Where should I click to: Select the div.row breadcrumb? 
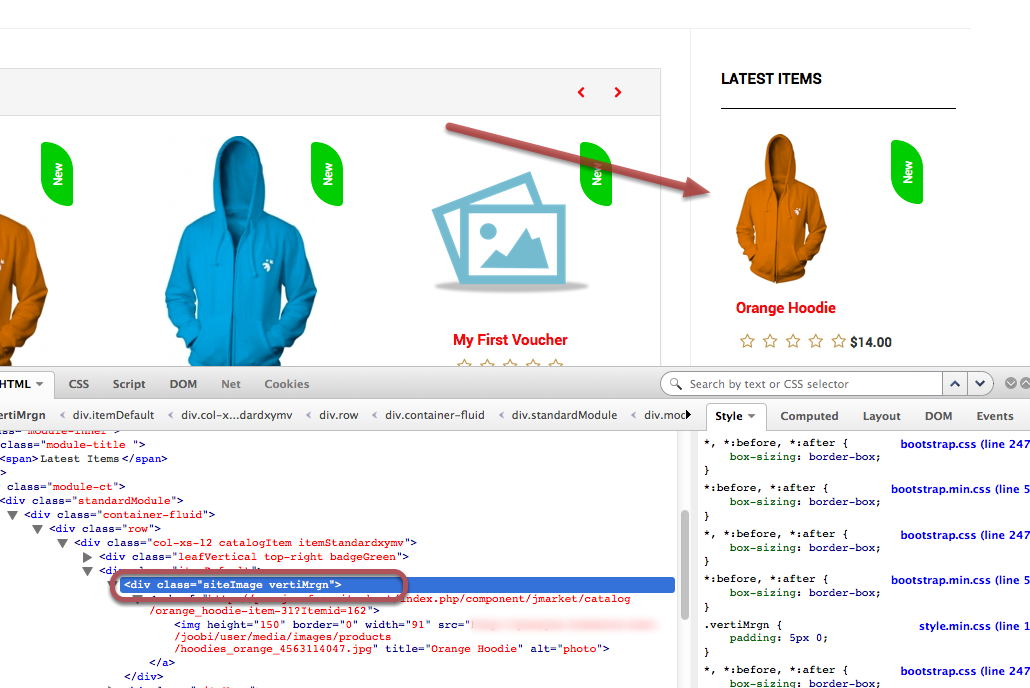(x=339, y=415)
